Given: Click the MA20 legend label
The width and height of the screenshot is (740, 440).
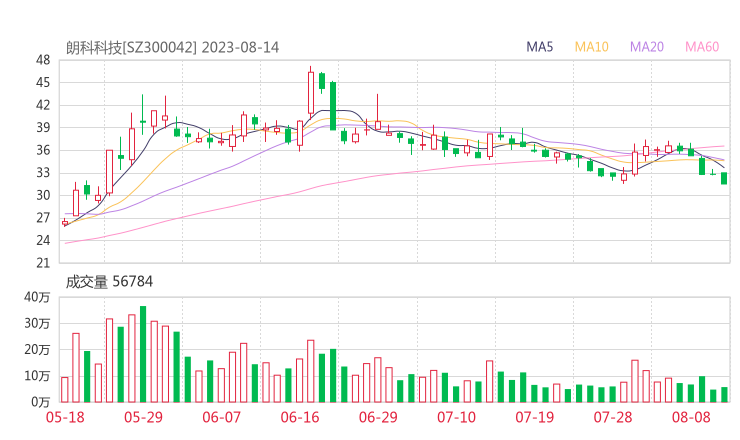Looking at the screenshot, I should pyautogui.click(x=647, y=47).
